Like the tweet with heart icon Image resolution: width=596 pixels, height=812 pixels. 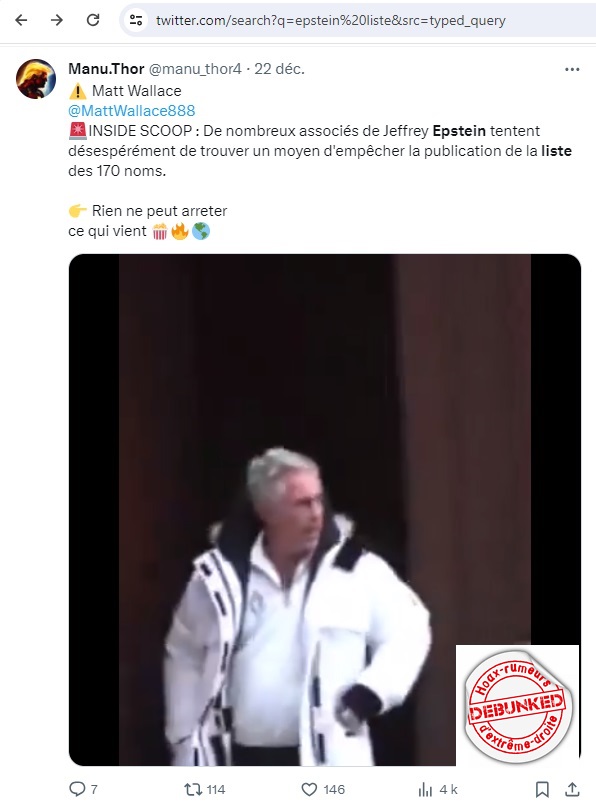click(x=309, y=789)
